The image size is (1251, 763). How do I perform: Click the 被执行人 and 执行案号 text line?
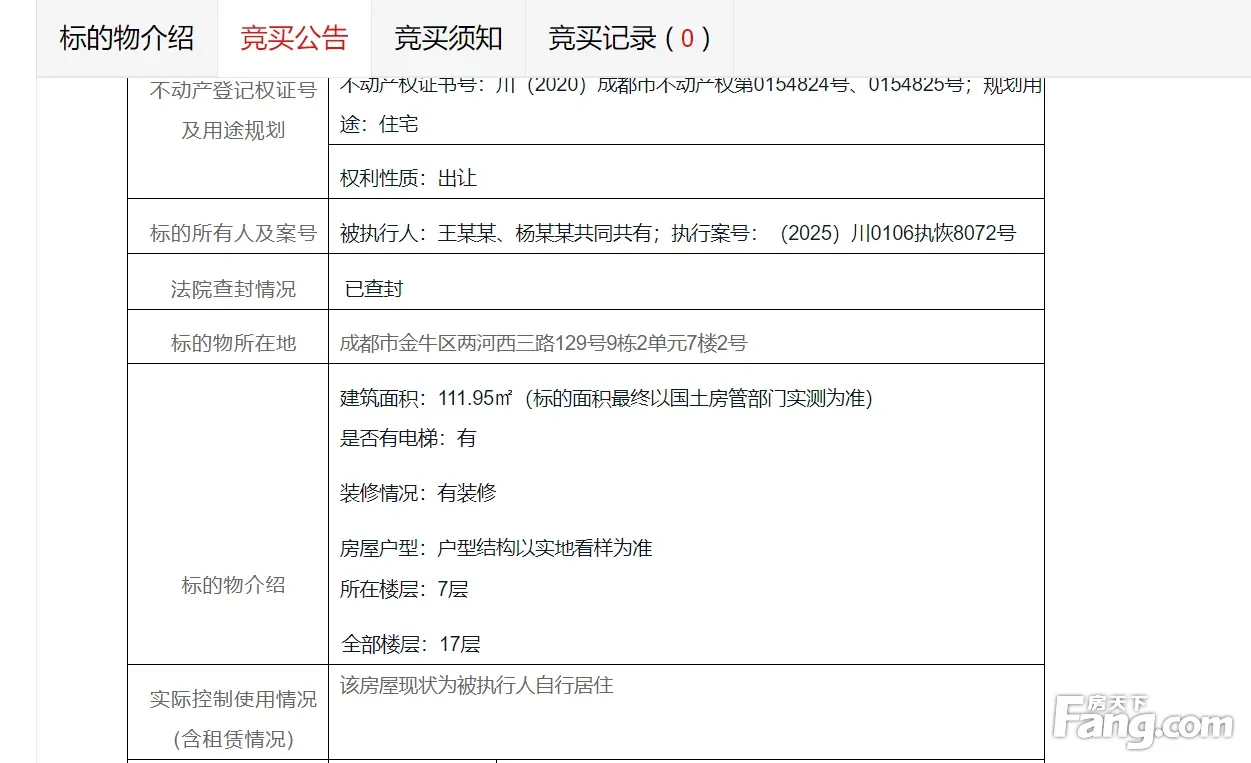pos(677,233)
